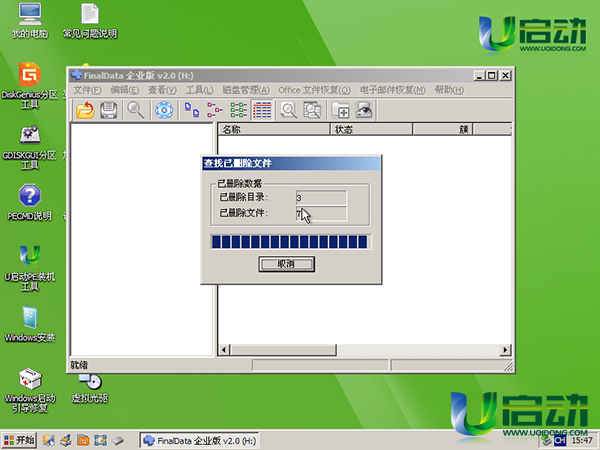Click the search in files toolbar icon
The height and width of the screenshot is (450, 600).
click(312, 110)
